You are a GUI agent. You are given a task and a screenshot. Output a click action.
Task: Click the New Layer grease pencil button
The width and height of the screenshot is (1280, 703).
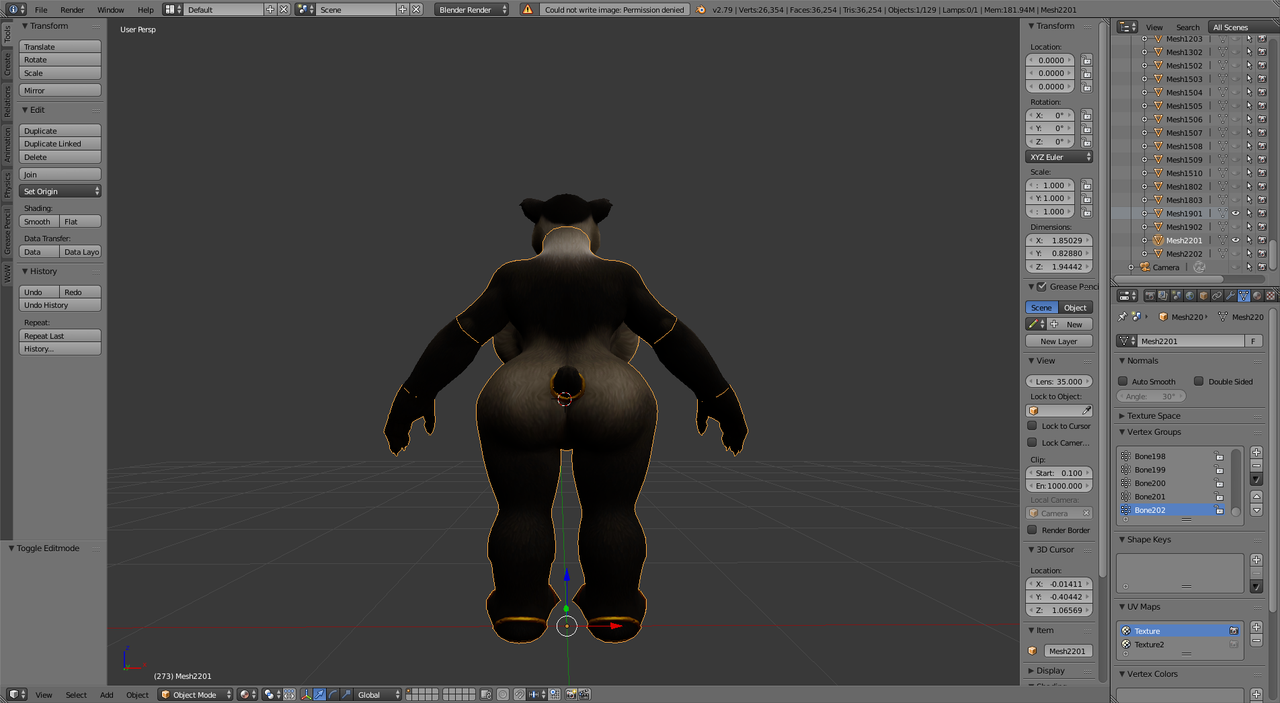[1060, 341]
